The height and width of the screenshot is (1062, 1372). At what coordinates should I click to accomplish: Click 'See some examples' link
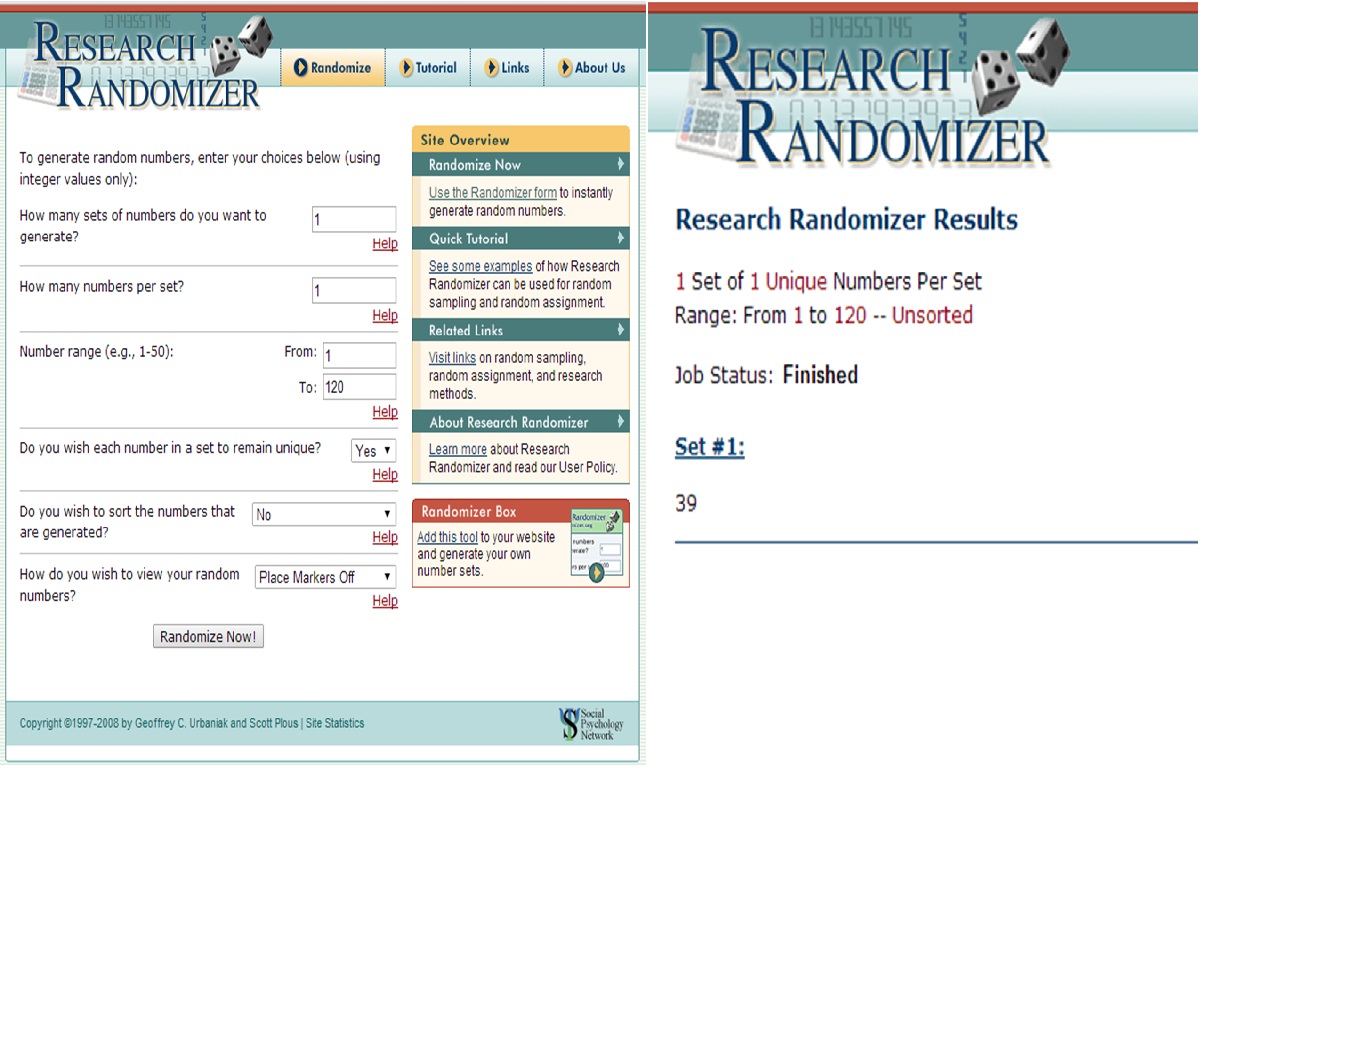[x=481, y=267]
